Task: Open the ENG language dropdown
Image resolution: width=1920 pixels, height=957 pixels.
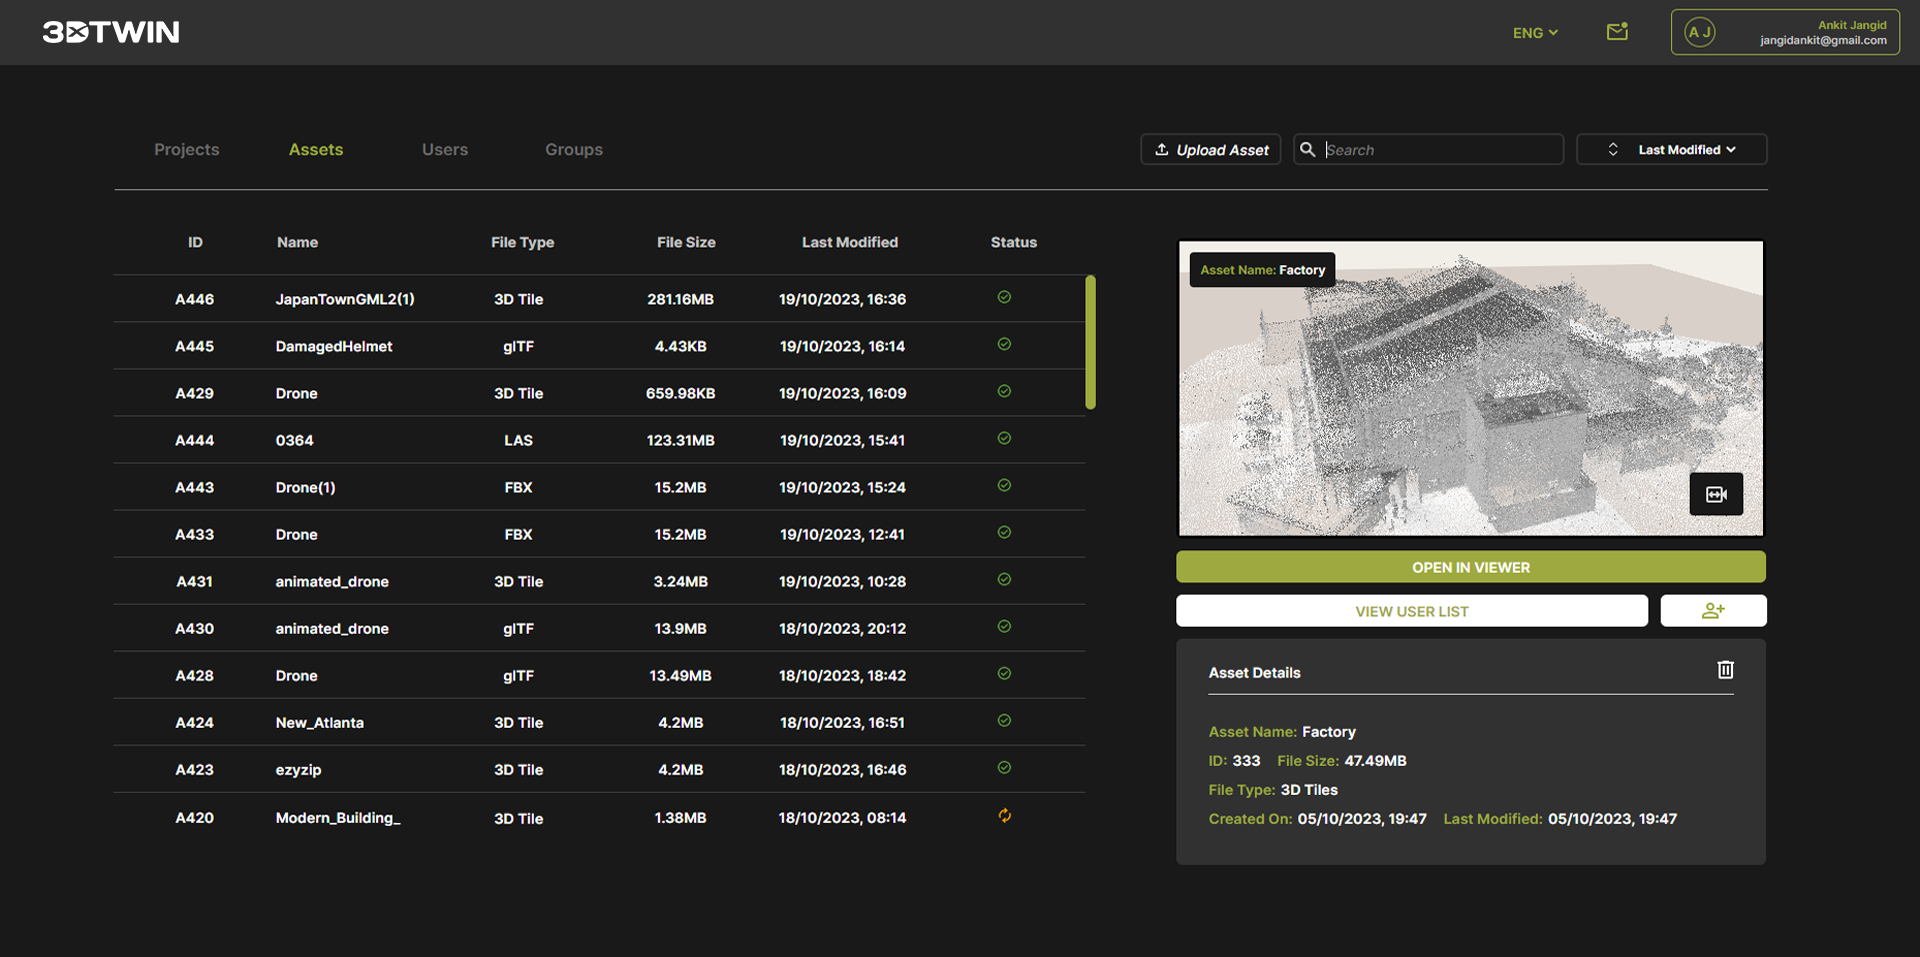Action: (1535, 33)
